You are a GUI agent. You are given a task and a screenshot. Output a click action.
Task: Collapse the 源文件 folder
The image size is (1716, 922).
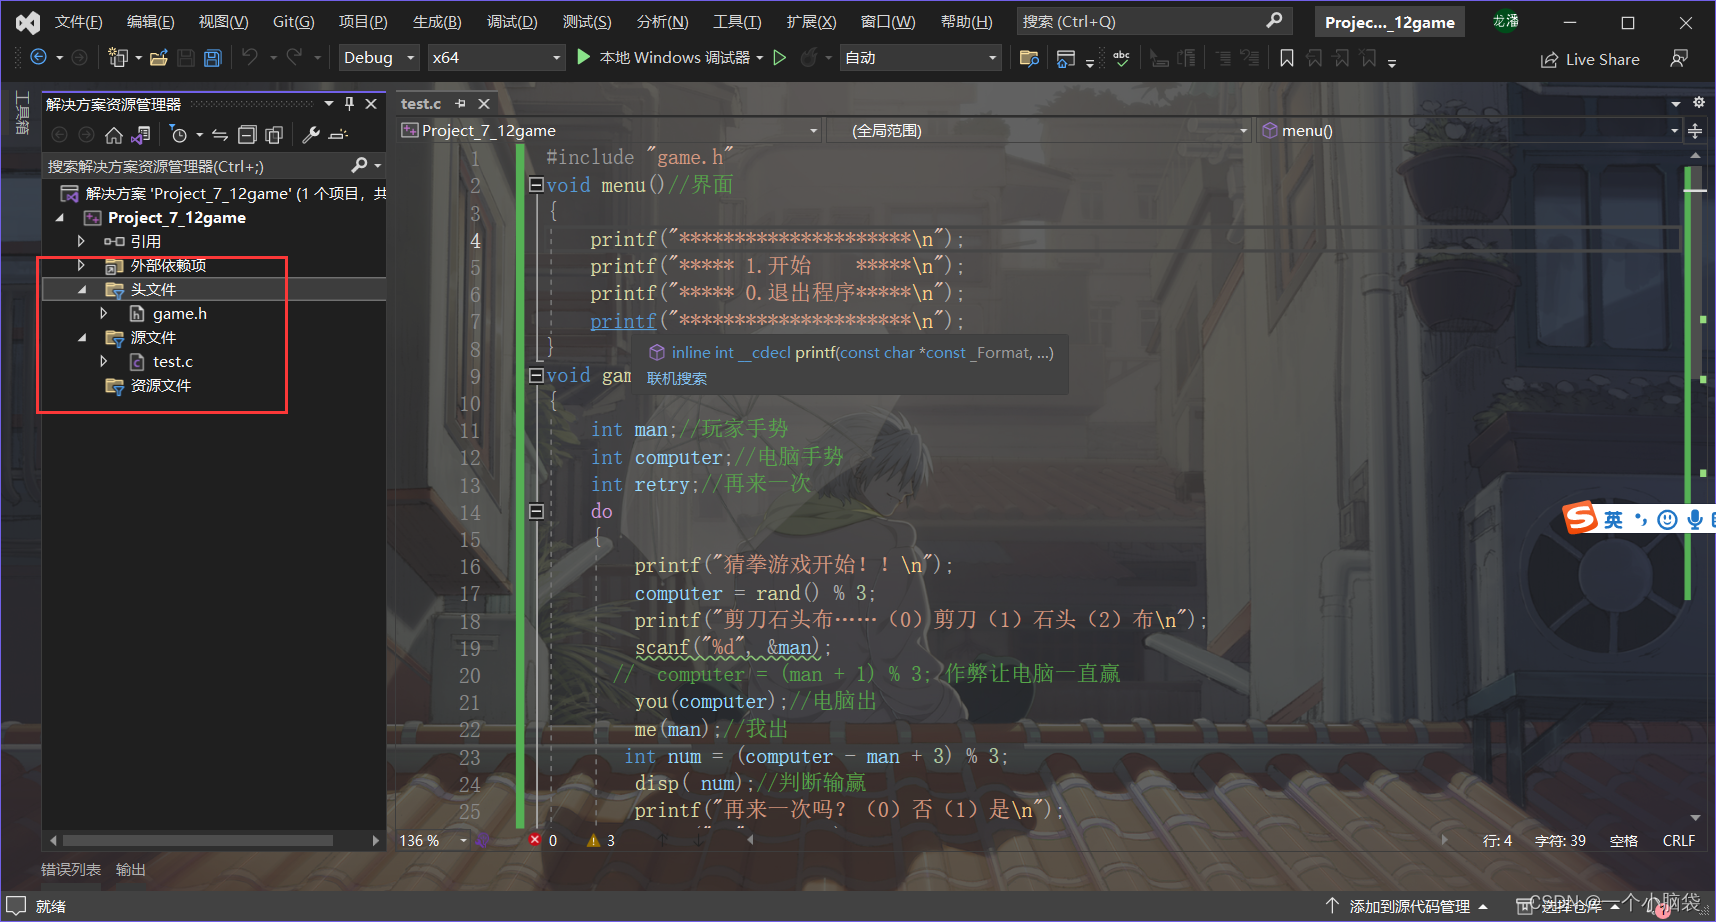coord(82,338)
